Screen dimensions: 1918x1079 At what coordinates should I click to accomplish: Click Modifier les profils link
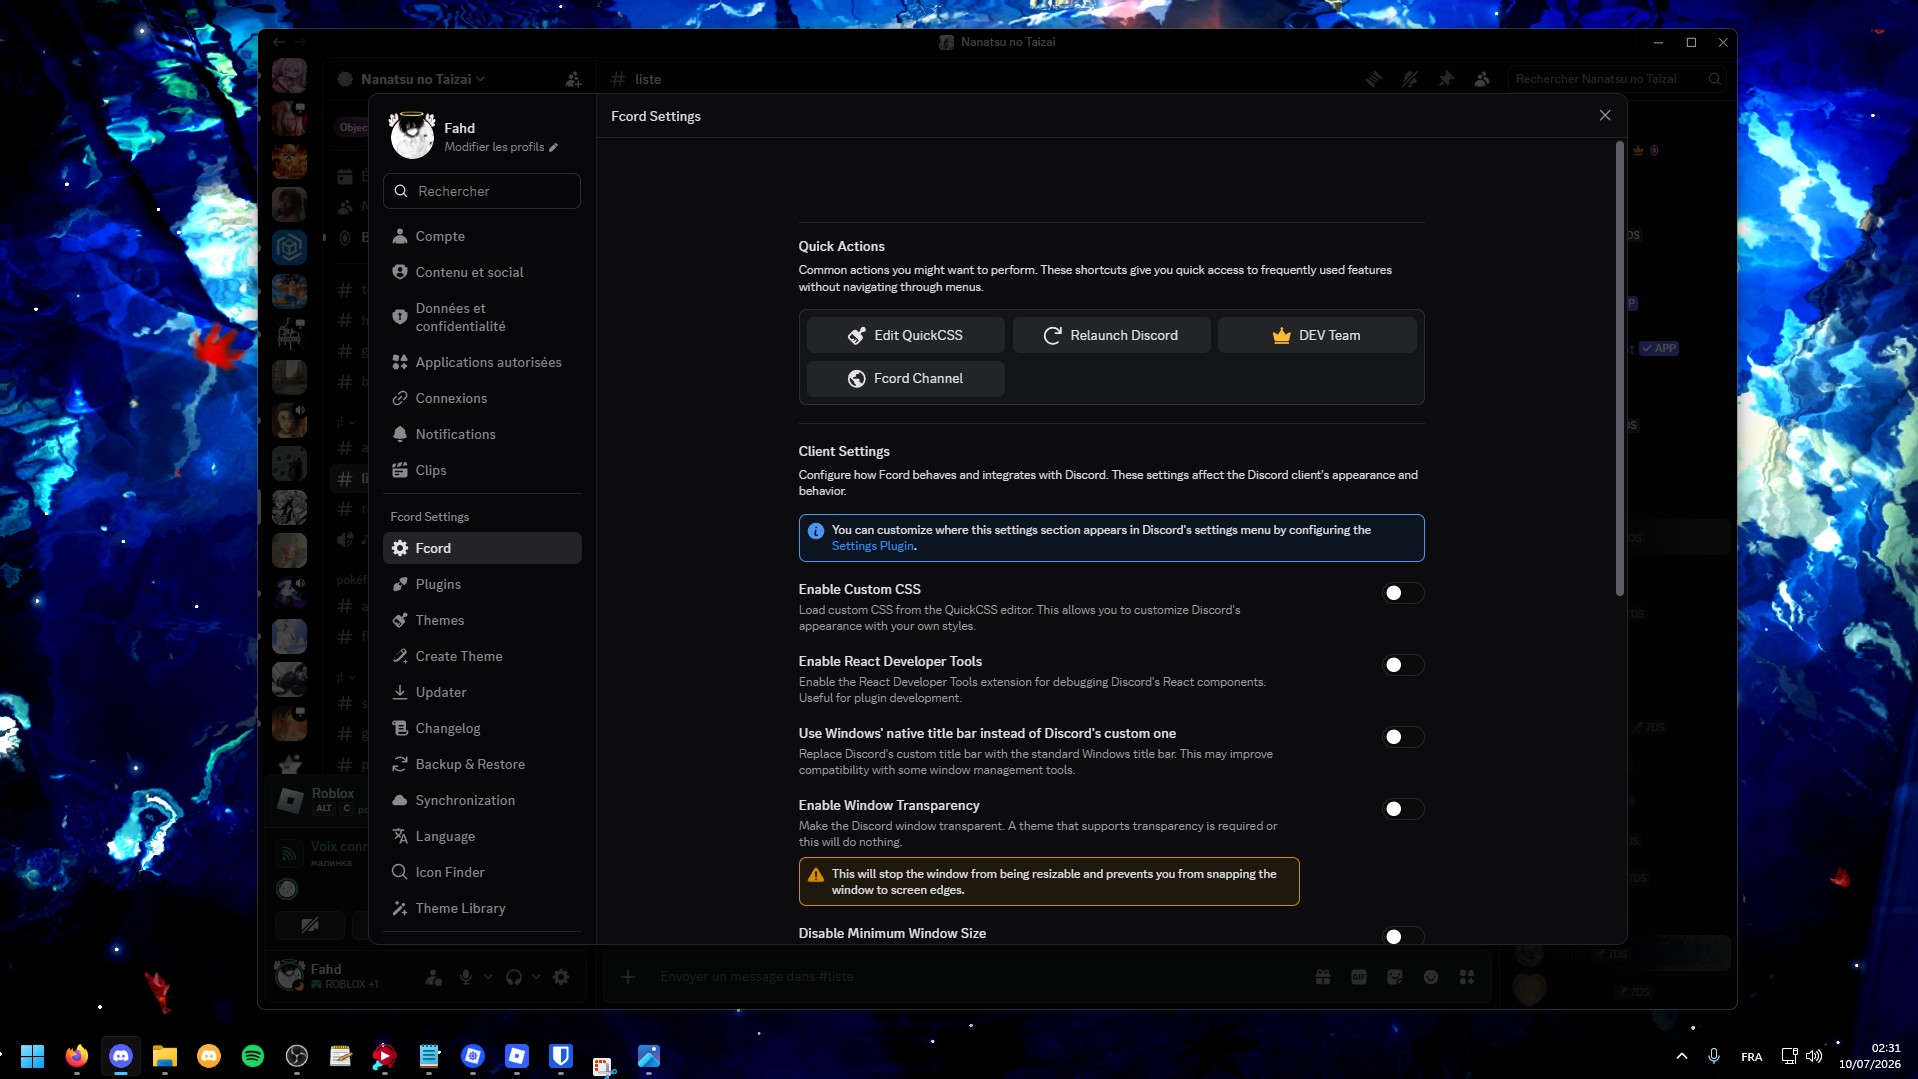click(501, 147)
